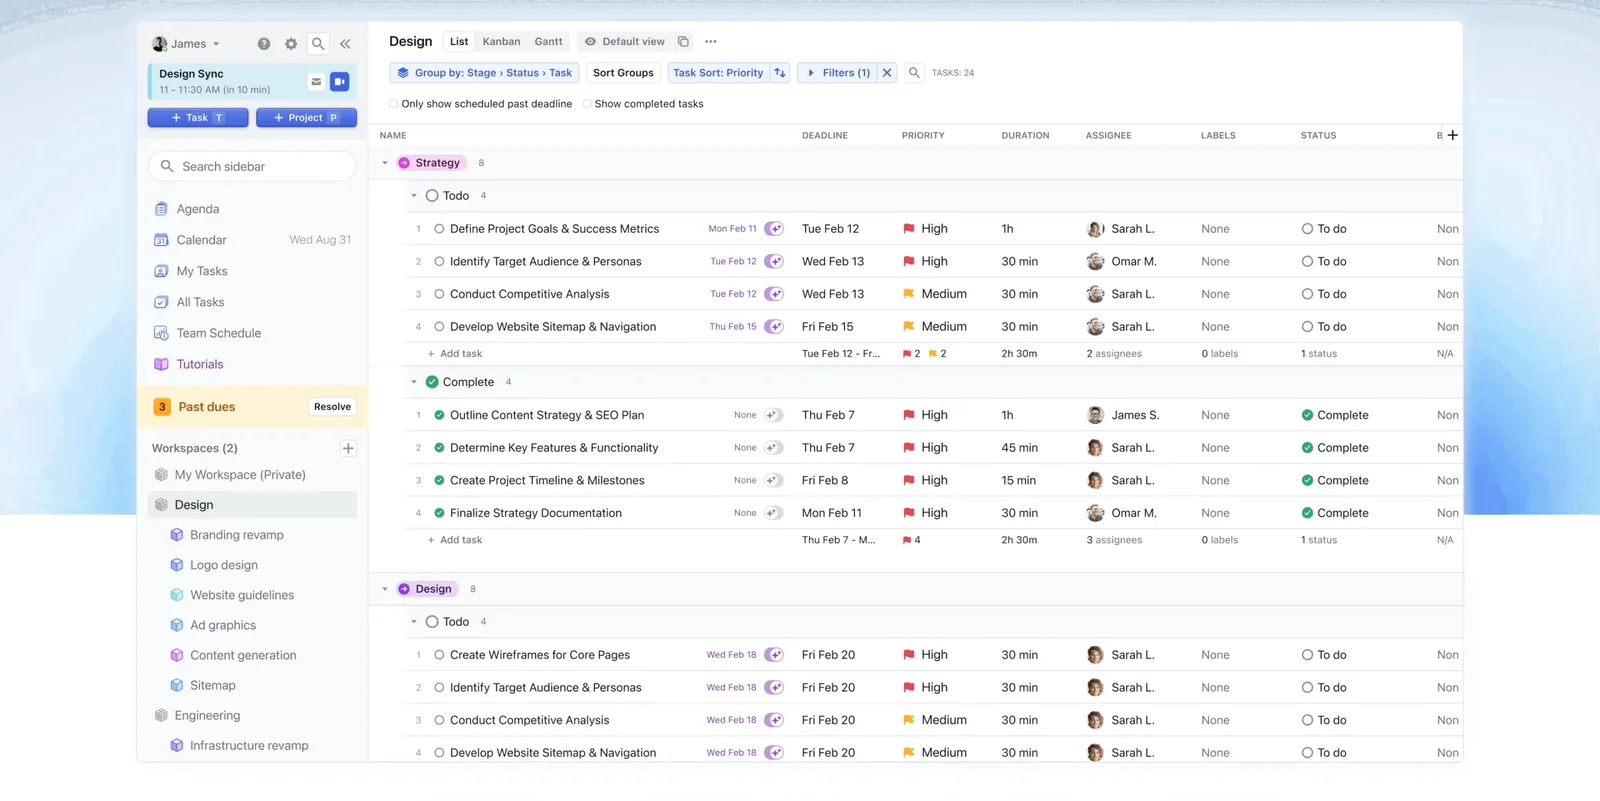Switch to Kanban view tab
The width and height of the screenshot is (1600, 801).
(501, 42)
